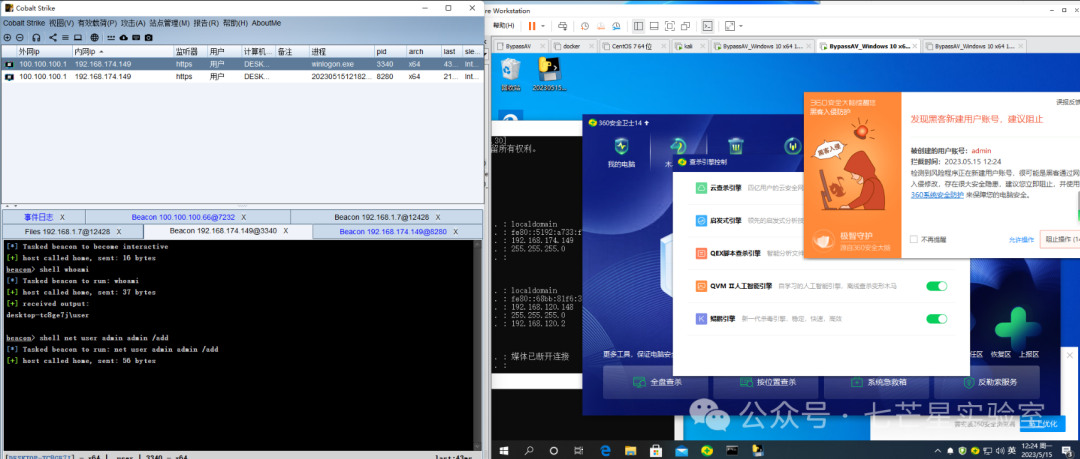The width and height of the screenshot is (1080, 459).
Task: Open the 有效载荷(P) menu
Action: point(97,23)
